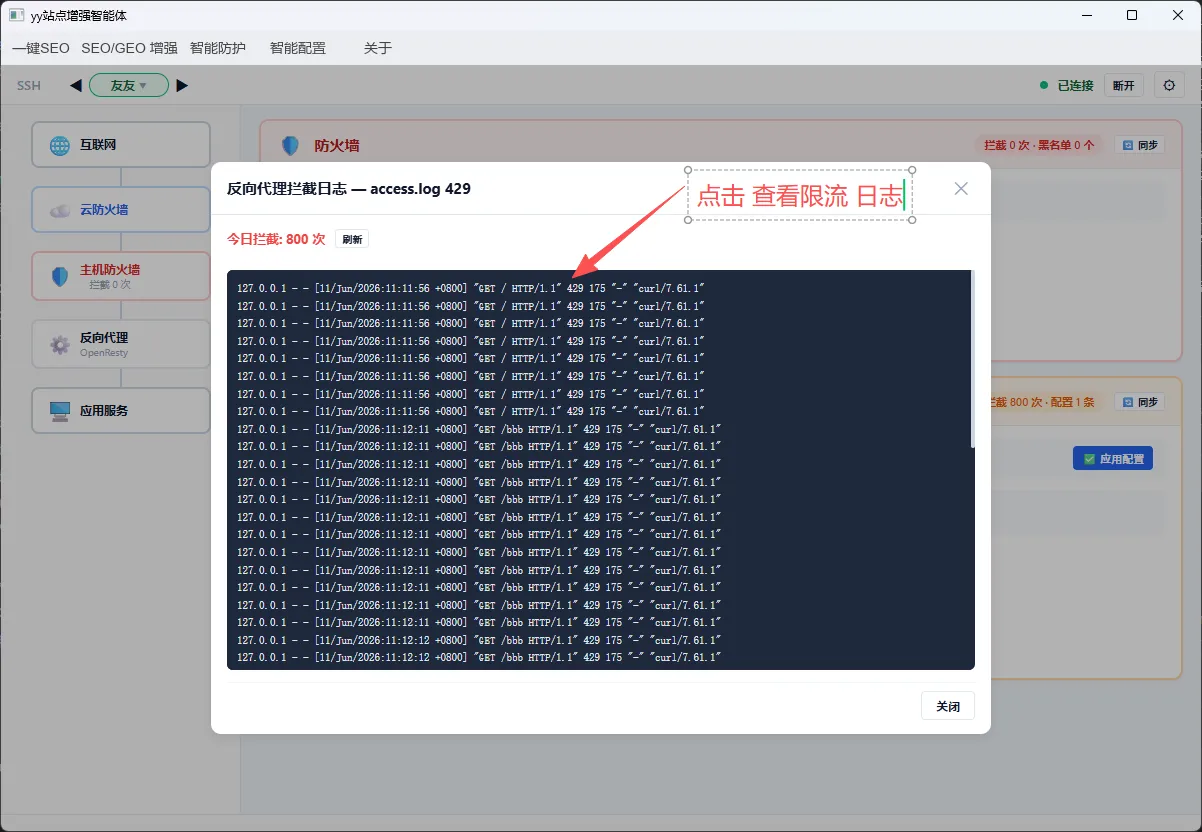Click the dialog title 反向代理拦截日志 — access.log 429
The image size is (1202, 832).
349,188
